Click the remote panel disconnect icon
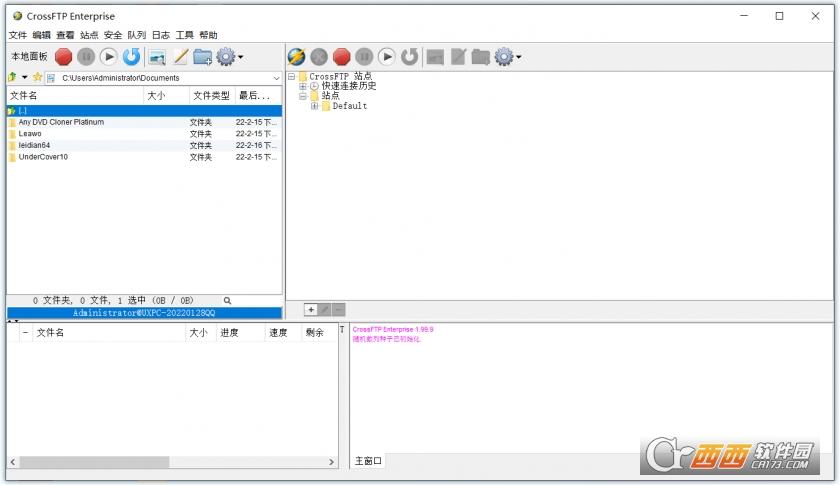Viewport: 840px width, 485px height. point(319,56)
